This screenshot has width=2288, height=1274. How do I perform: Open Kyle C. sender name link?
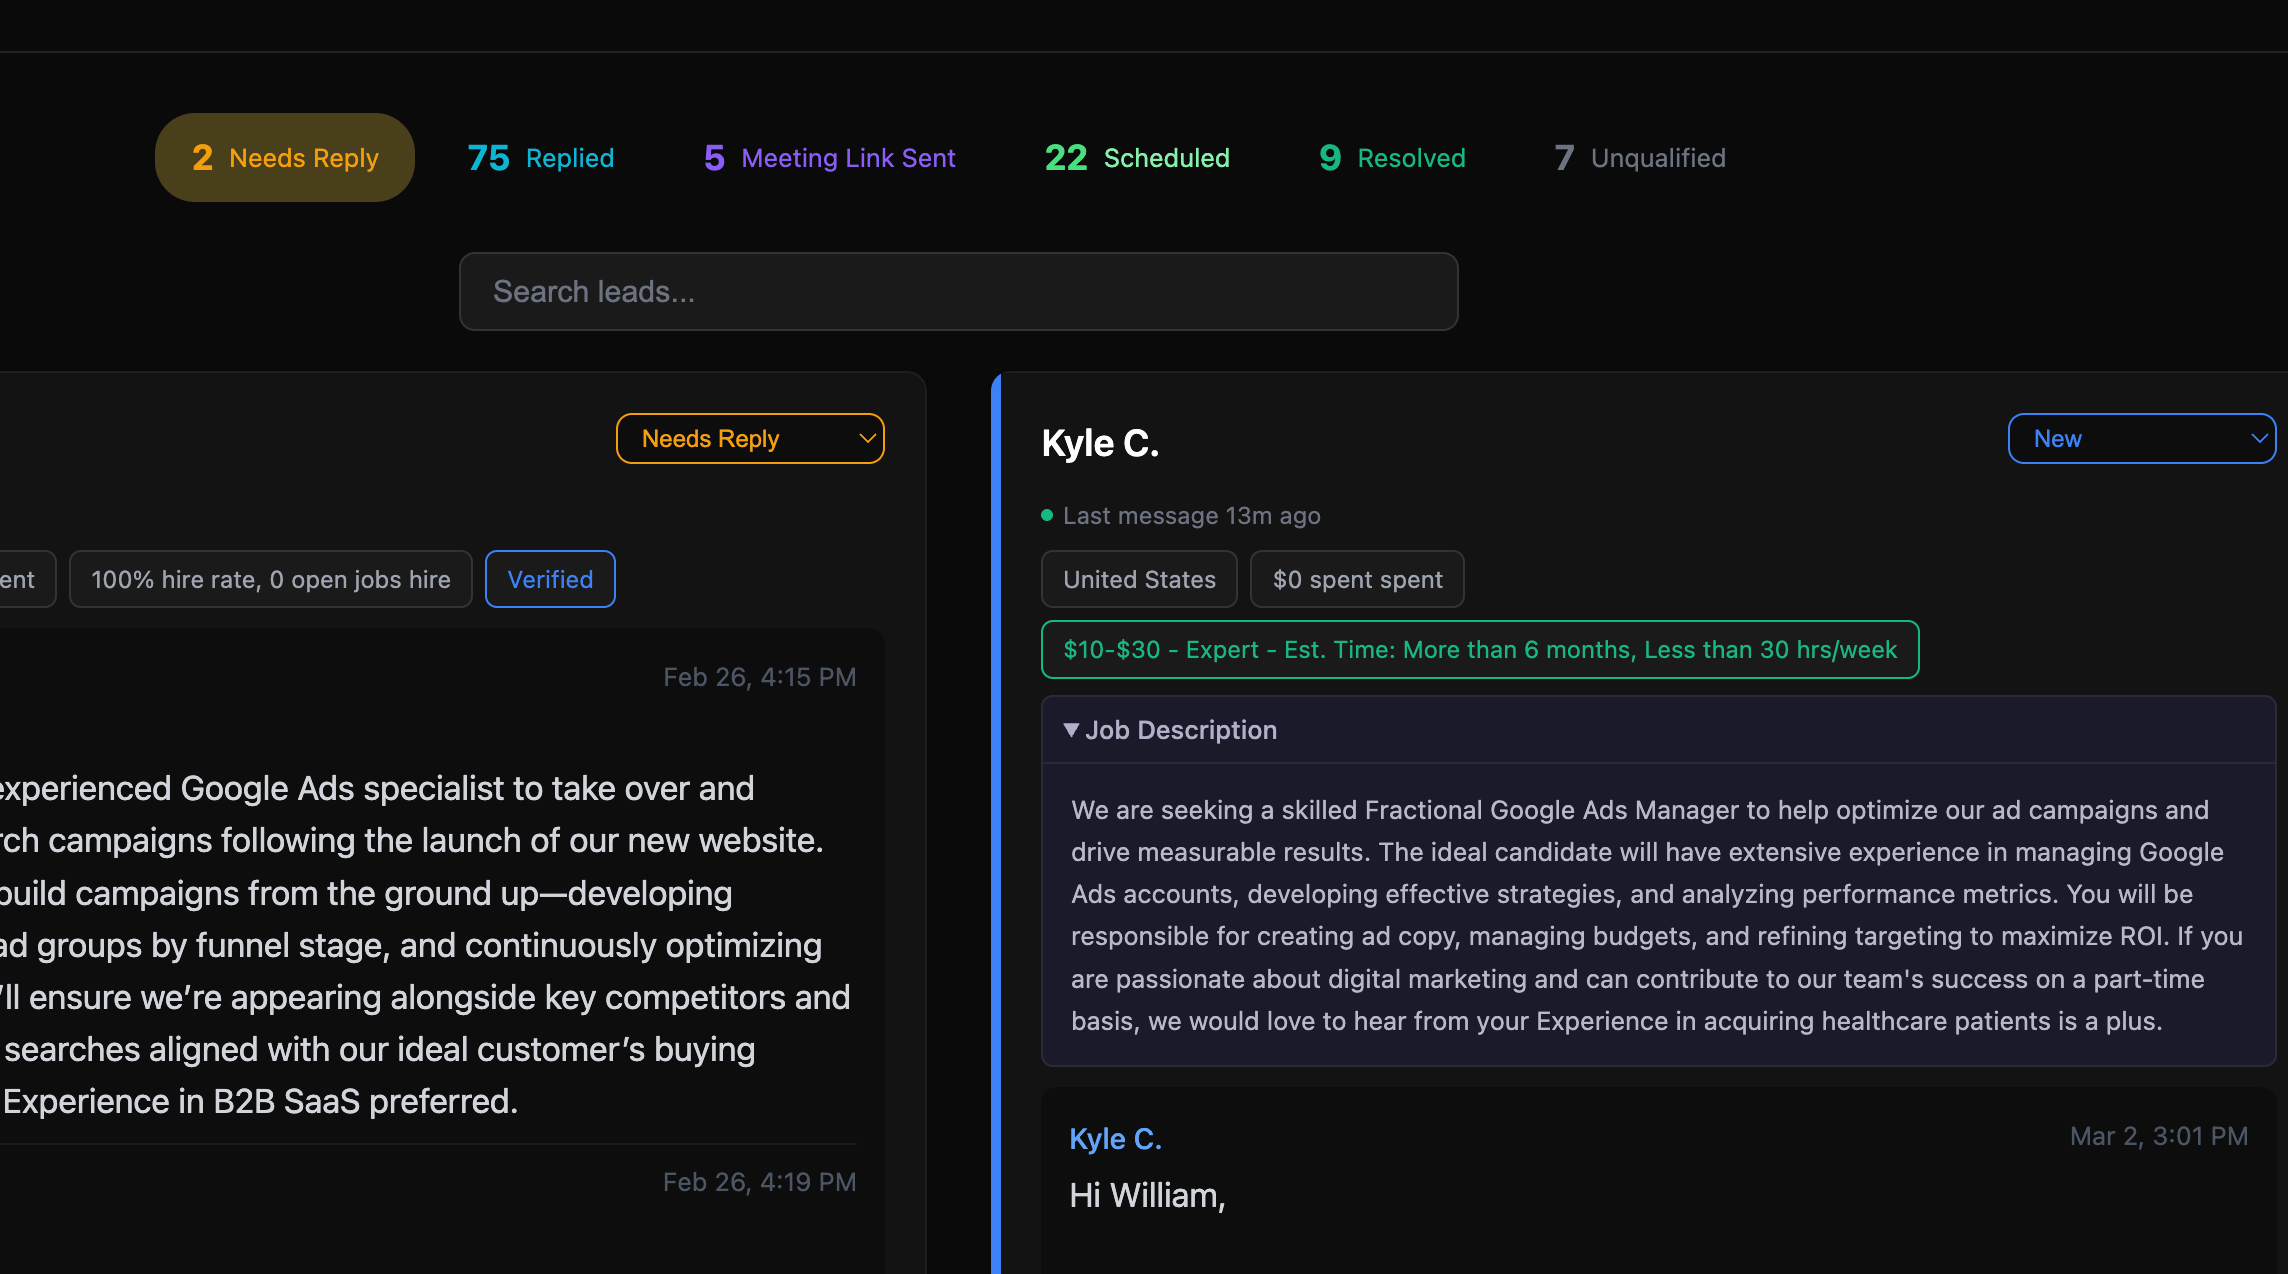1115,1138
